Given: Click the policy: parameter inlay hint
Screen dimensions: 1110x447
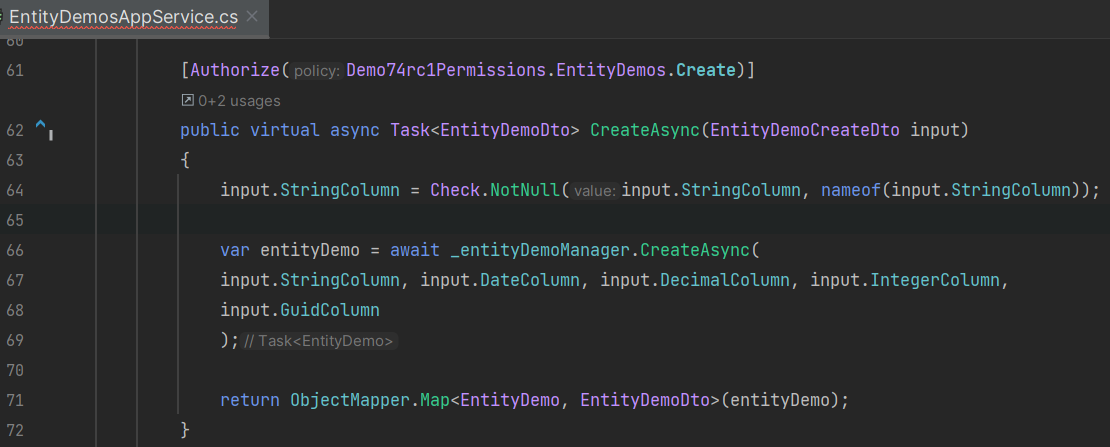Looking at the screenshot, I should tap(317, 71).
